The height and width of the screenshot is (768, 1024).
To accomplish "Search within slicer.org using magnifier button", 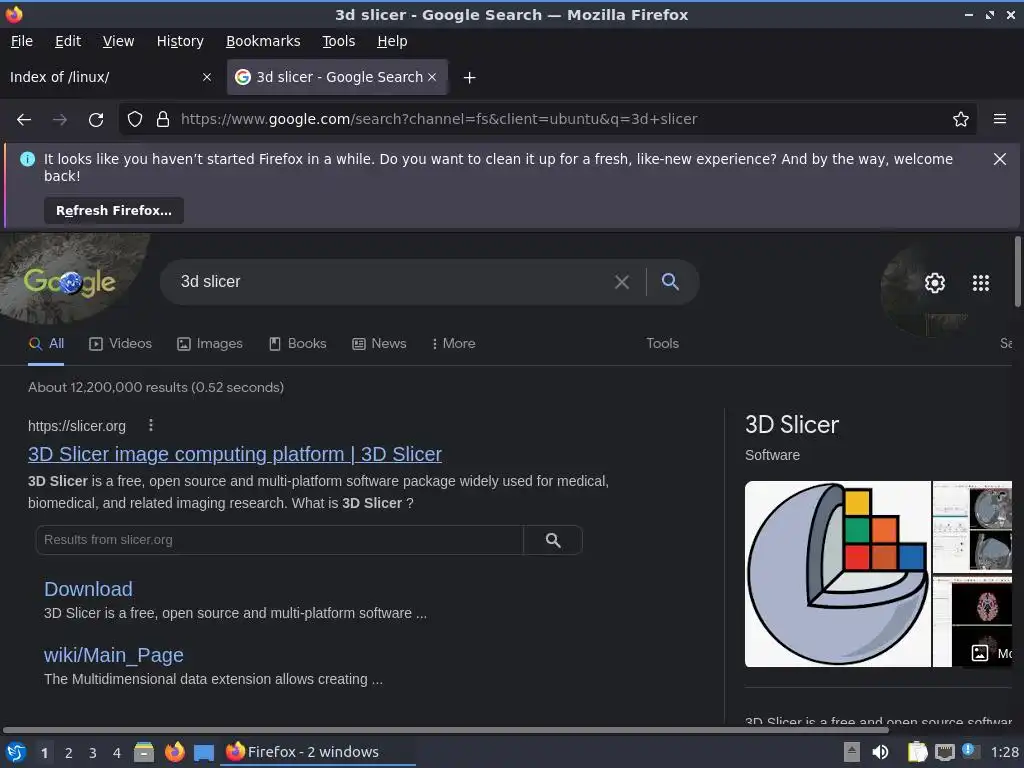I will (x=553, y=540).
